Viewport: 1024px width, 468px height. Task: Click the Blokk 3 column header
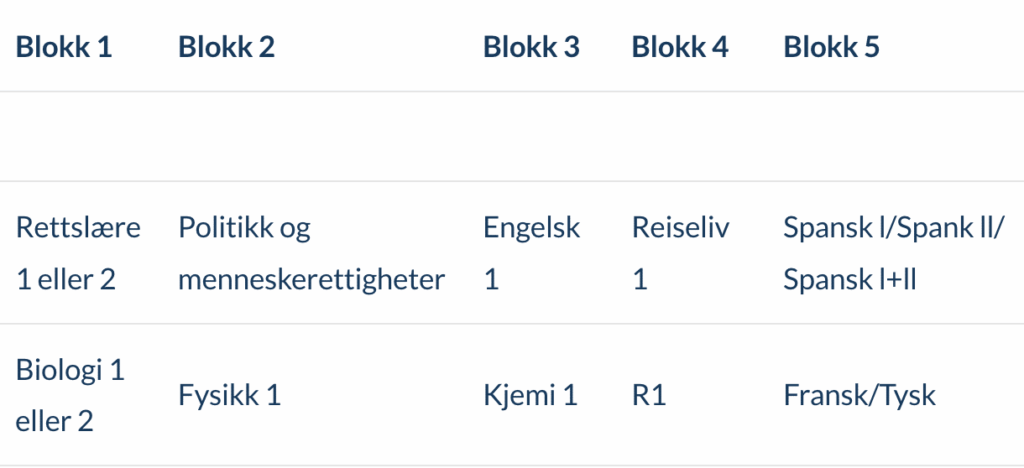[x=532, y=47]
